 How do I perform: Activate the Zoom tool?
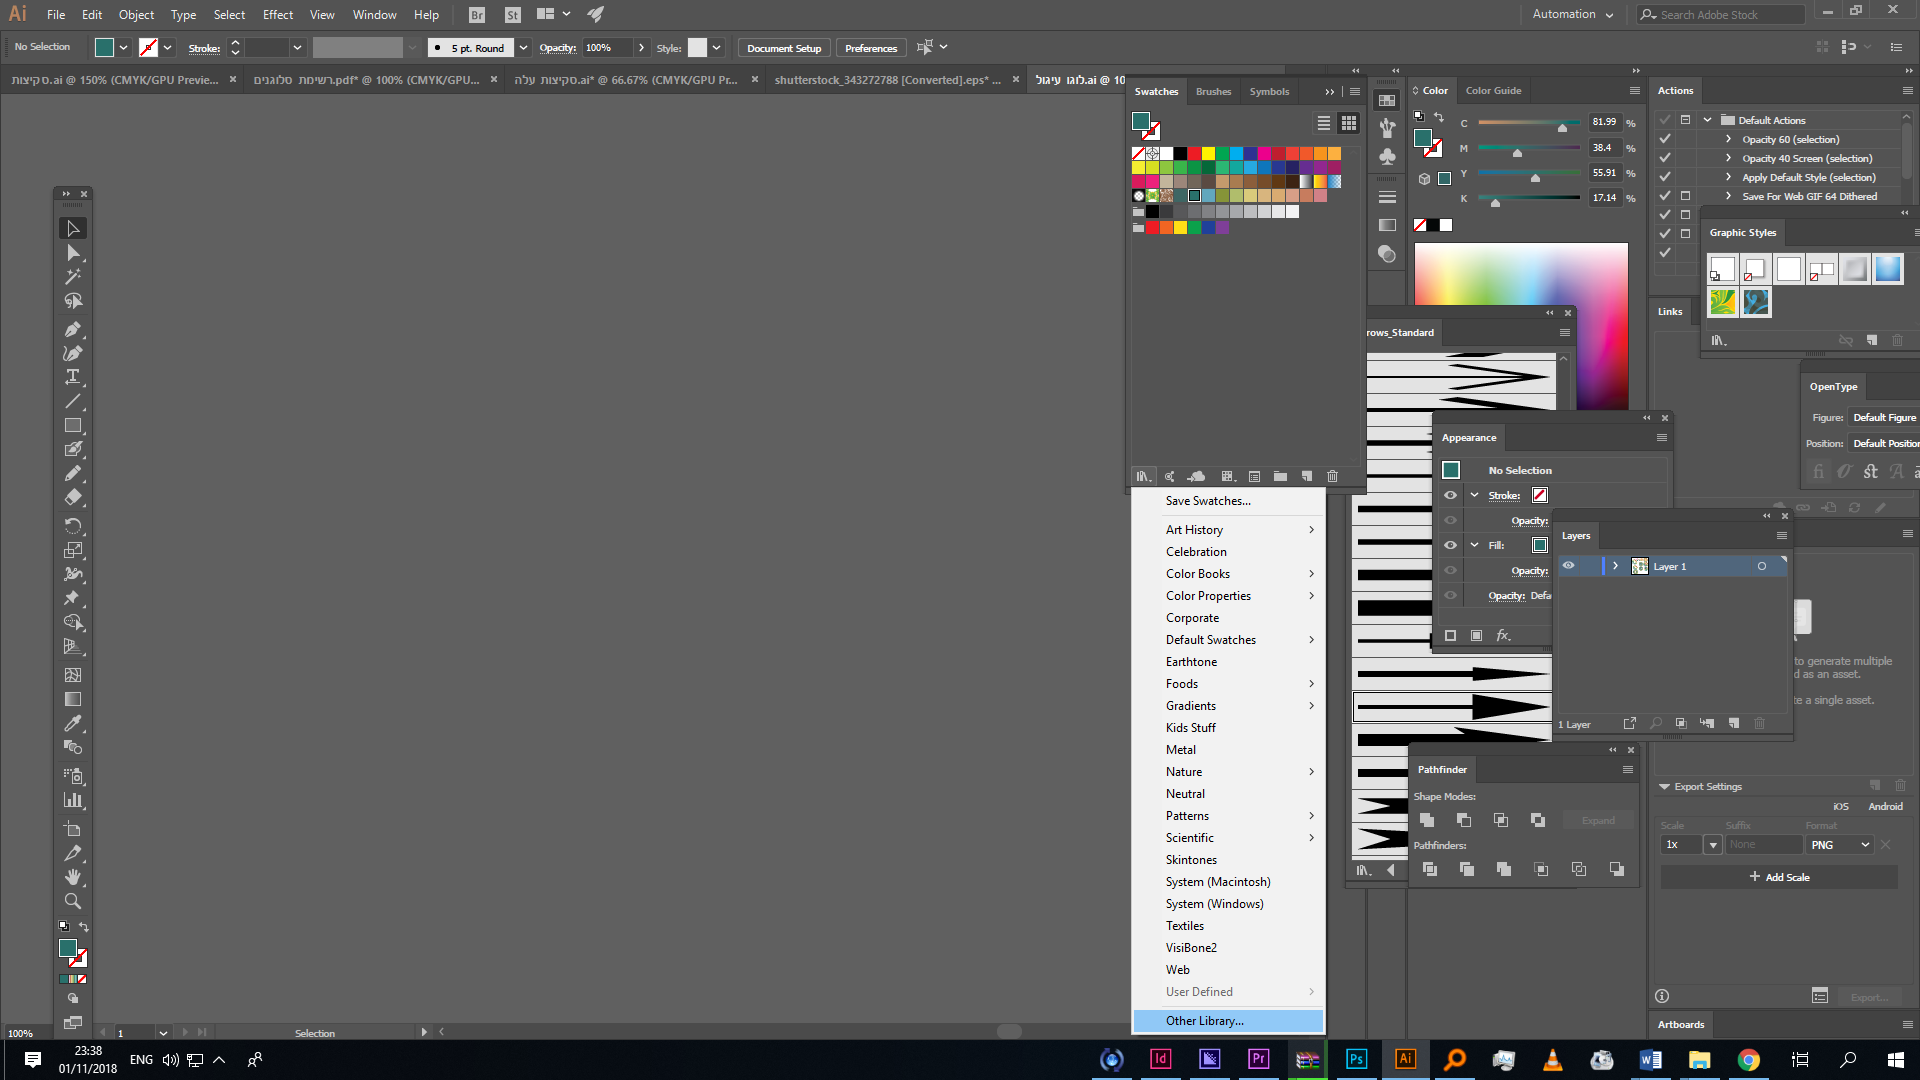[x=73, y=901]
